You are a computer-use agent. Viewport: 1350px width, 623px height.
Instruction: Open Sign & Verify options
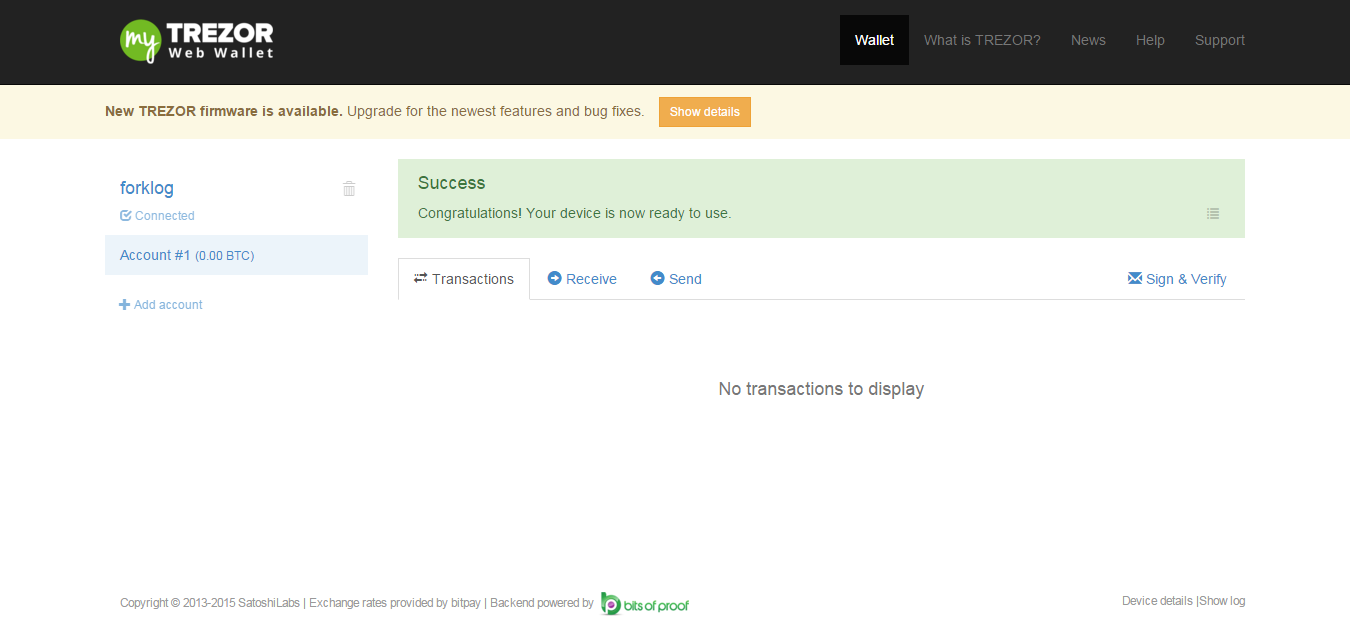(1186, 278)
